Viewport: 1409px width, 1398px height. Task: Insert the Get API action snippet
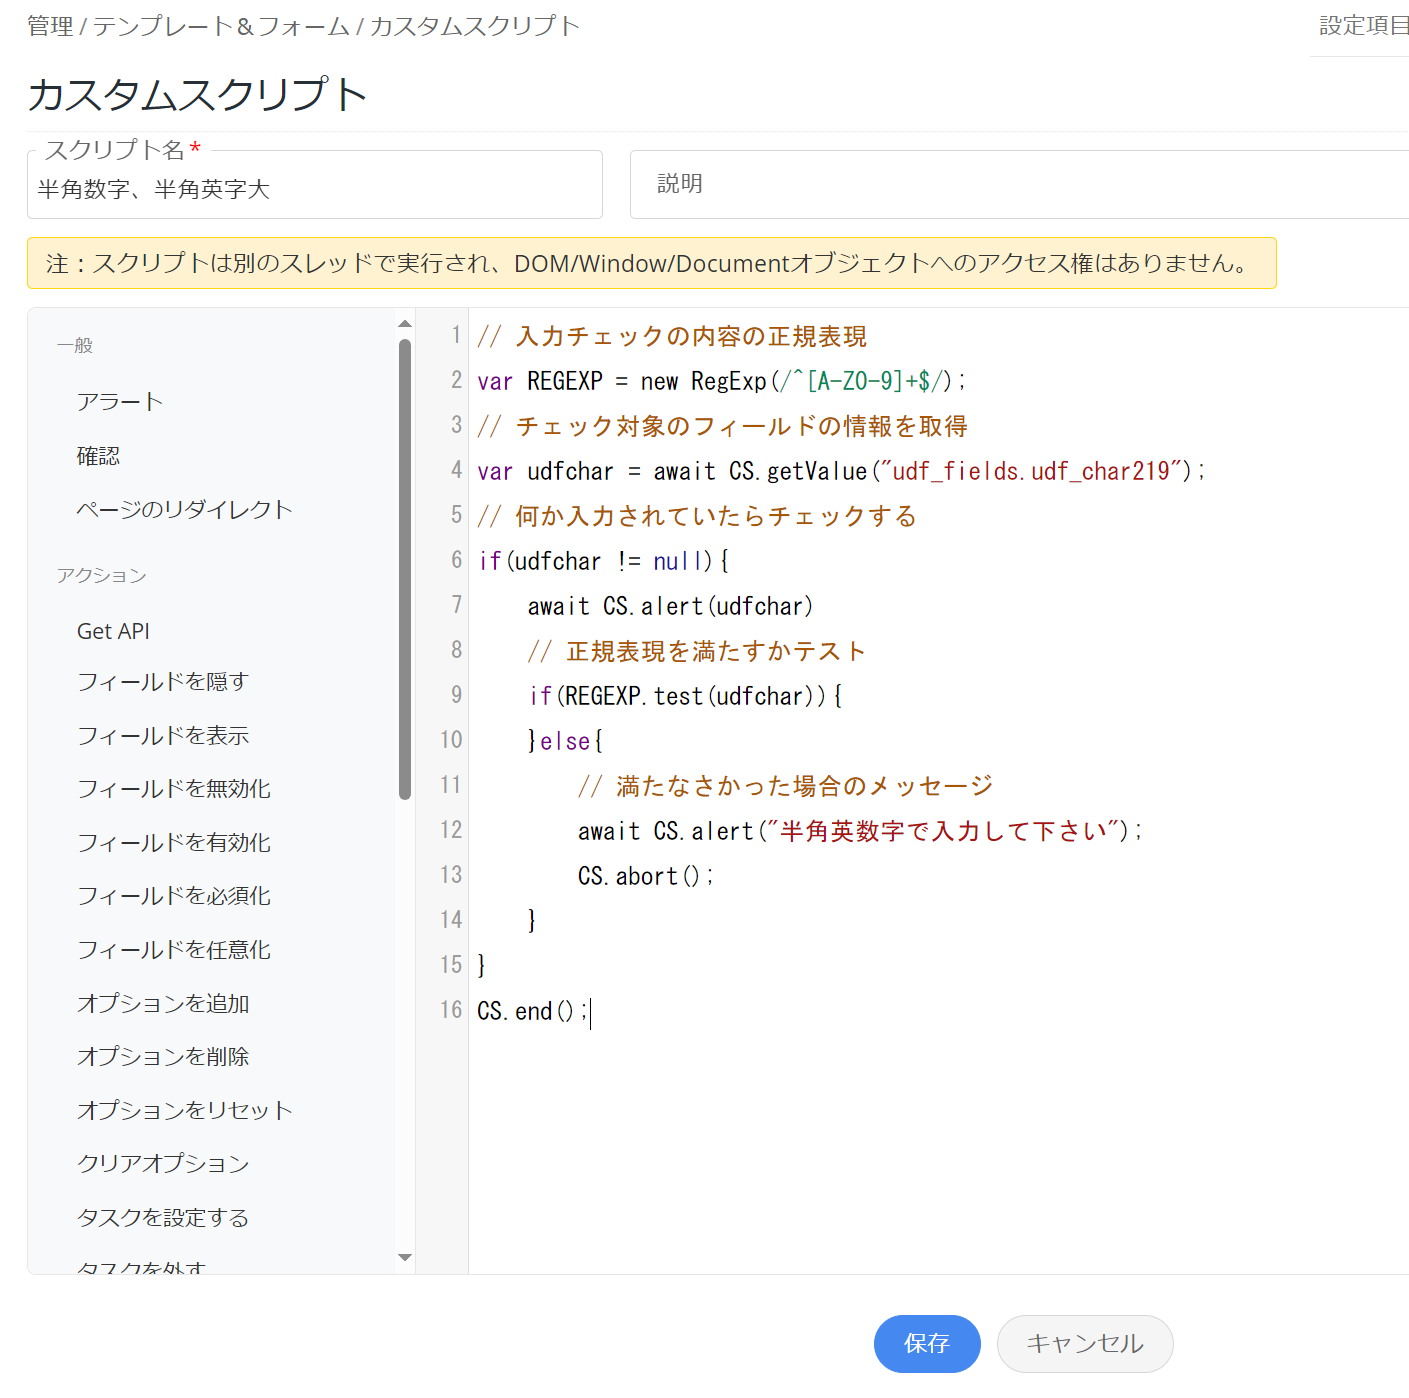click(113, 631)
